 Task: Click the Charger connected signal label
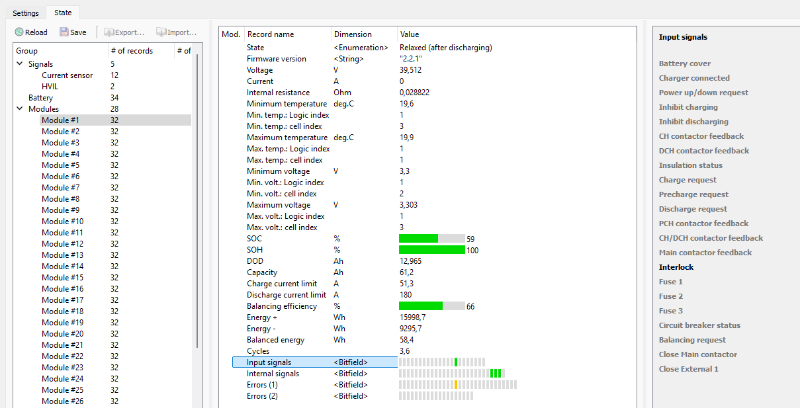tap(694, 78)
